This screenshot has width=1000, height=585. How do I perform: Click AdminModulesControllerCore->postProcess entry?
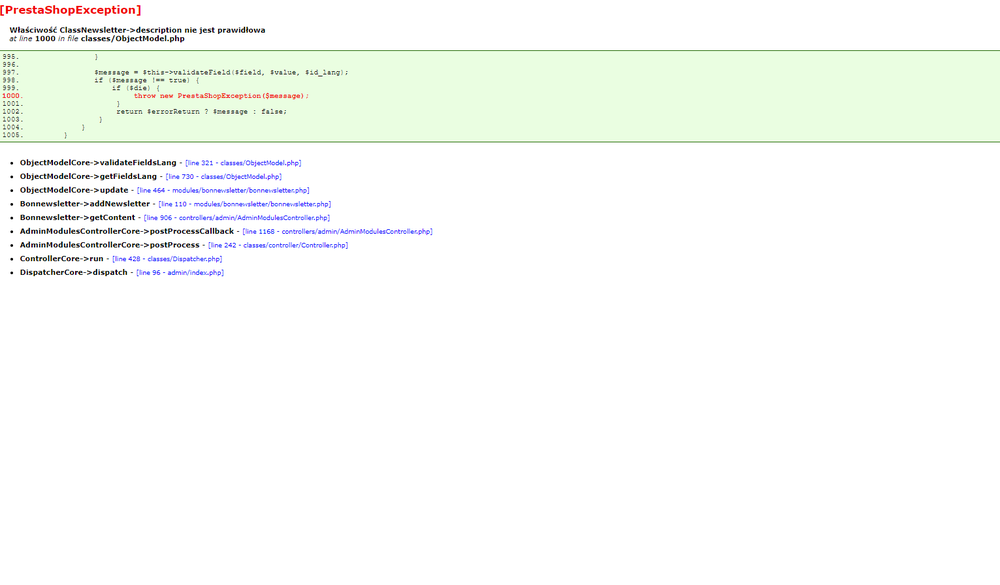(x=110, y=245)
